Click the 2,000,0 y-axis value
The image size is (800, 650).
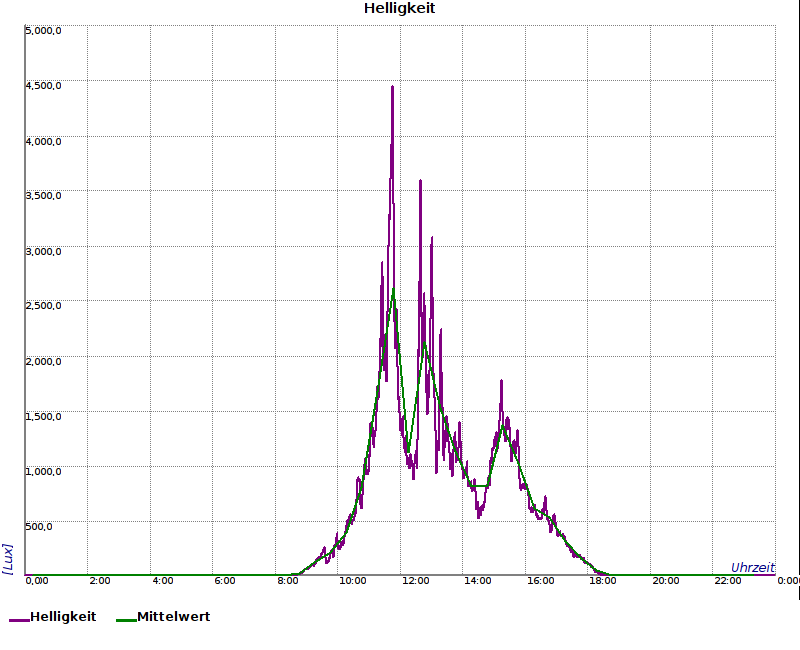point(43,362)
